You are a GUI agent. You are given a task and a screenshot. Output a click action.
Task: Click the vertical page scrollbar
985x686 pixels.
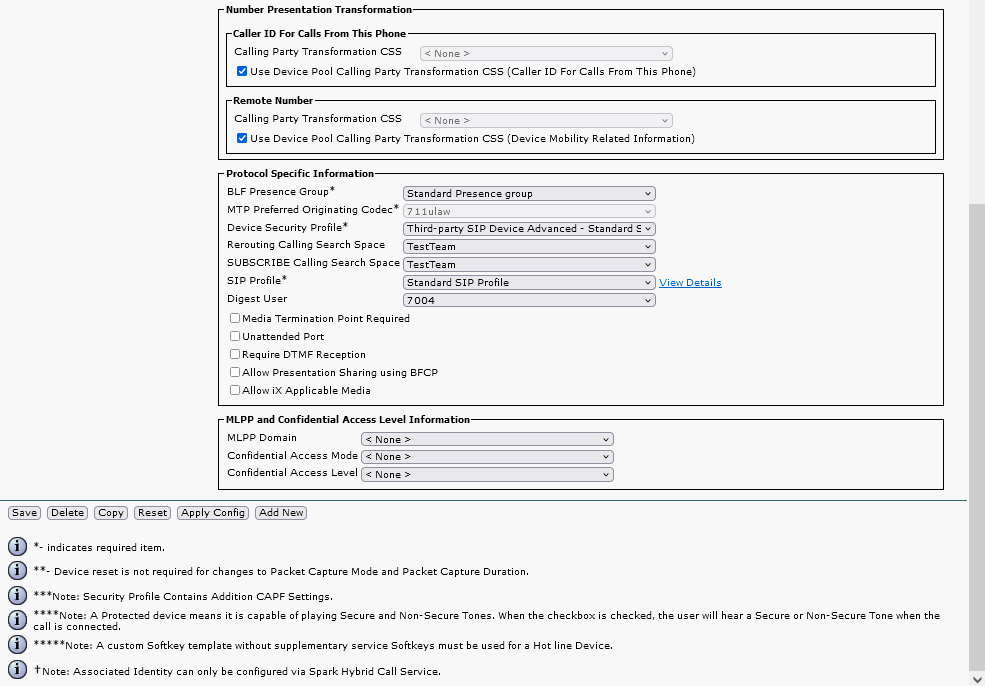coord(976,430)
